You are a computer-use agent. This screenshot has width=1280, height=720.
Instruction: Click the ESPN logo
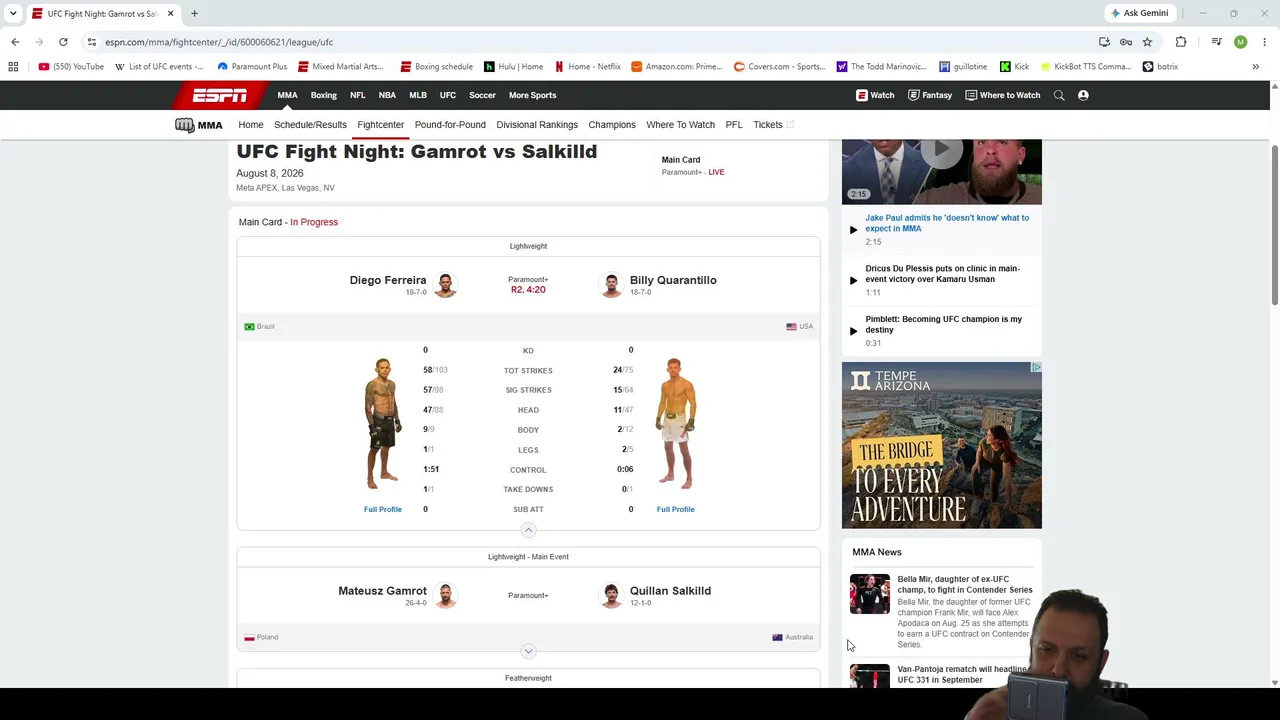point(220,95)
